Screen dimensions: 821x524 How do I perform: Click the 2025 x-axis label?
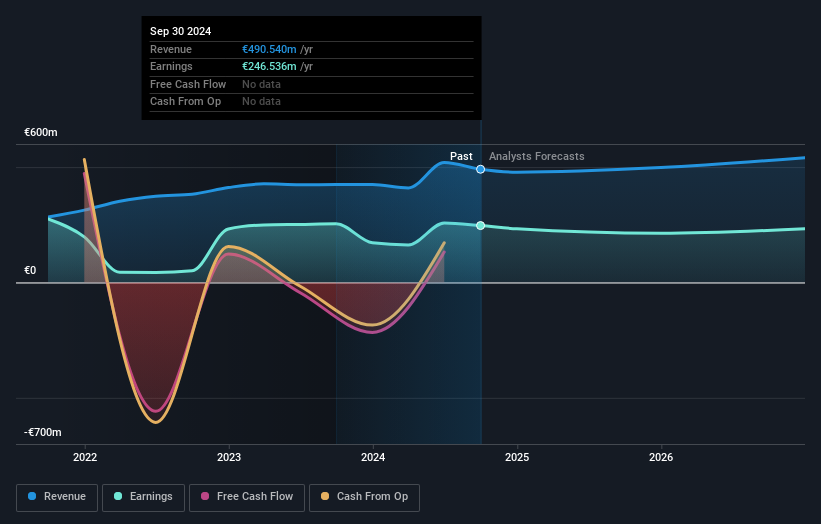(517, 458)
